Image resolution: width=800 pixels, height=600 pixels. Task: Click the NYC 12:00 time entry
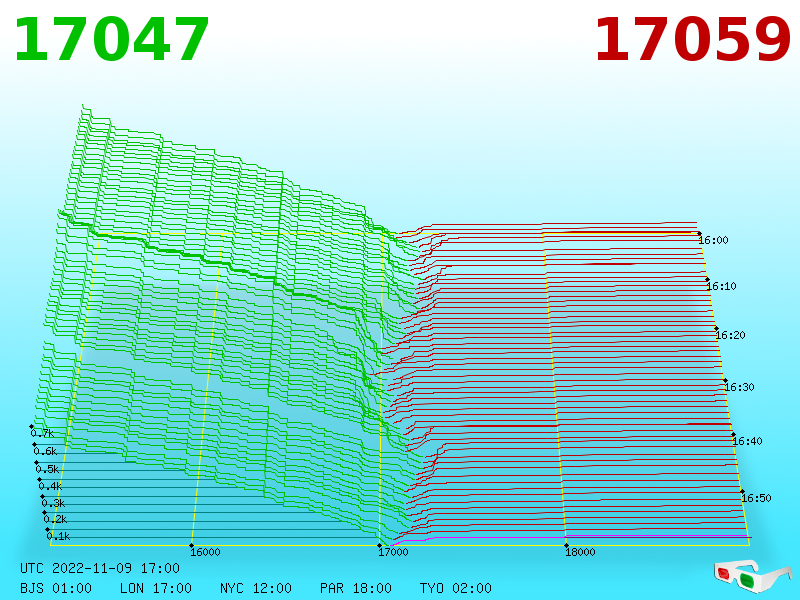[256, 588]
